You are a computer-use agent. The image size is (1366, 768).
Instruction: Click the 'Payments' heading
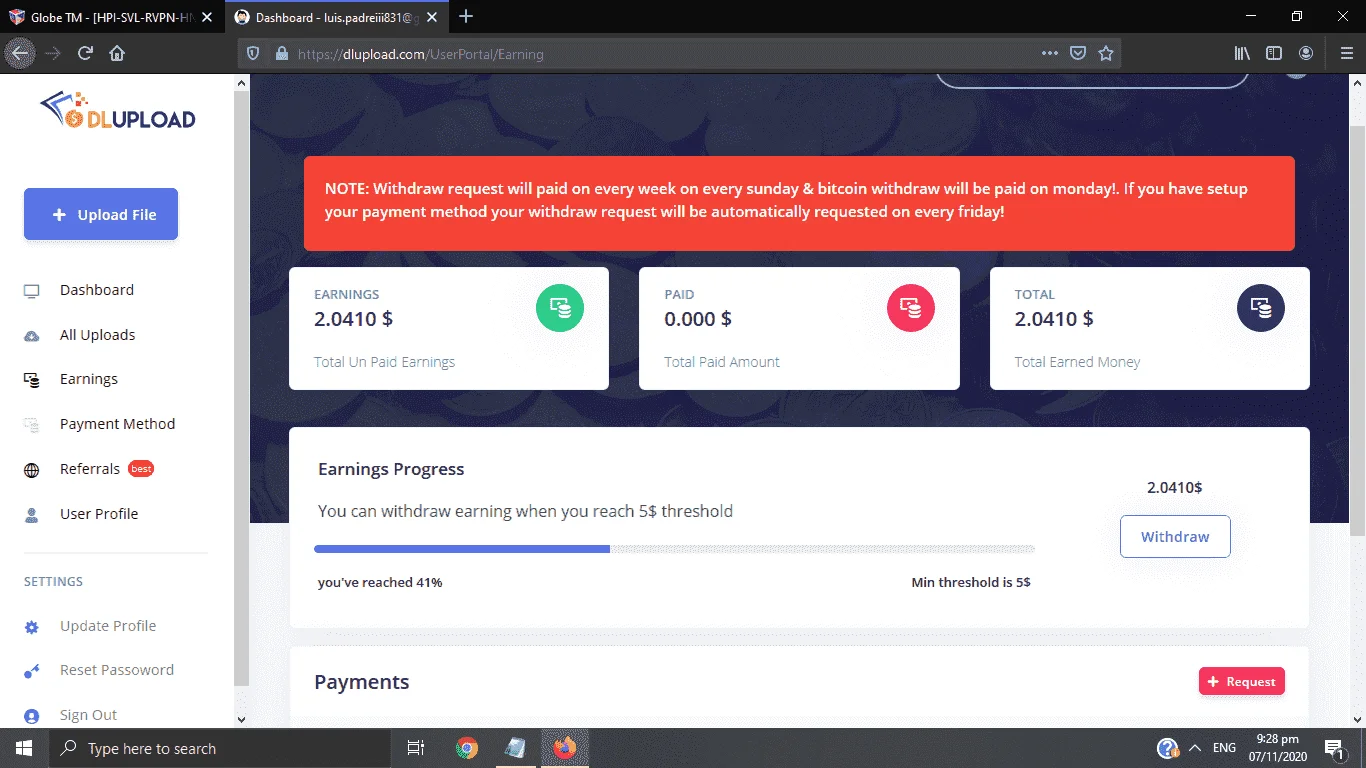[x=361, y=682]
